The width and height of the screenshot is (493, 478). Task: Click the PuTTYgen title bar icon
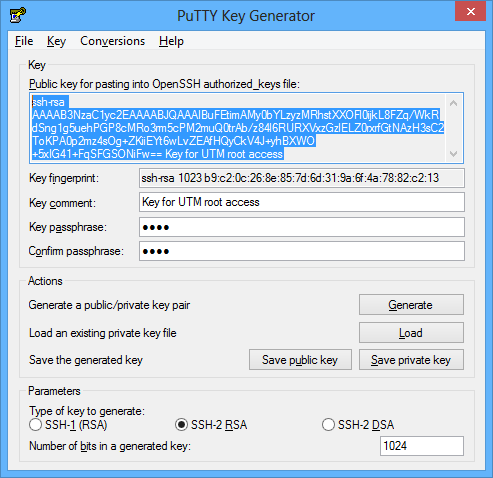click(17, 15)
